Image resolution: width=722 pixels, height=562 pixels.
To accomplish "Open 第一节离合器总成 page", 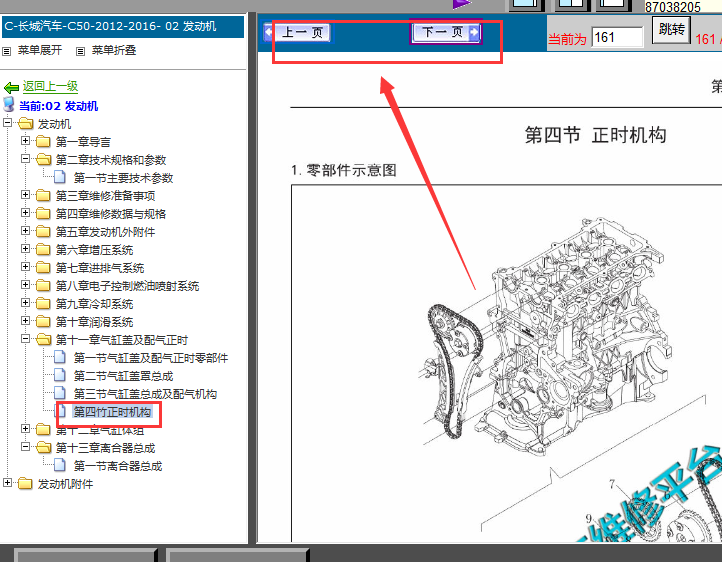I will pyautogui.click(x=117, y=466).
